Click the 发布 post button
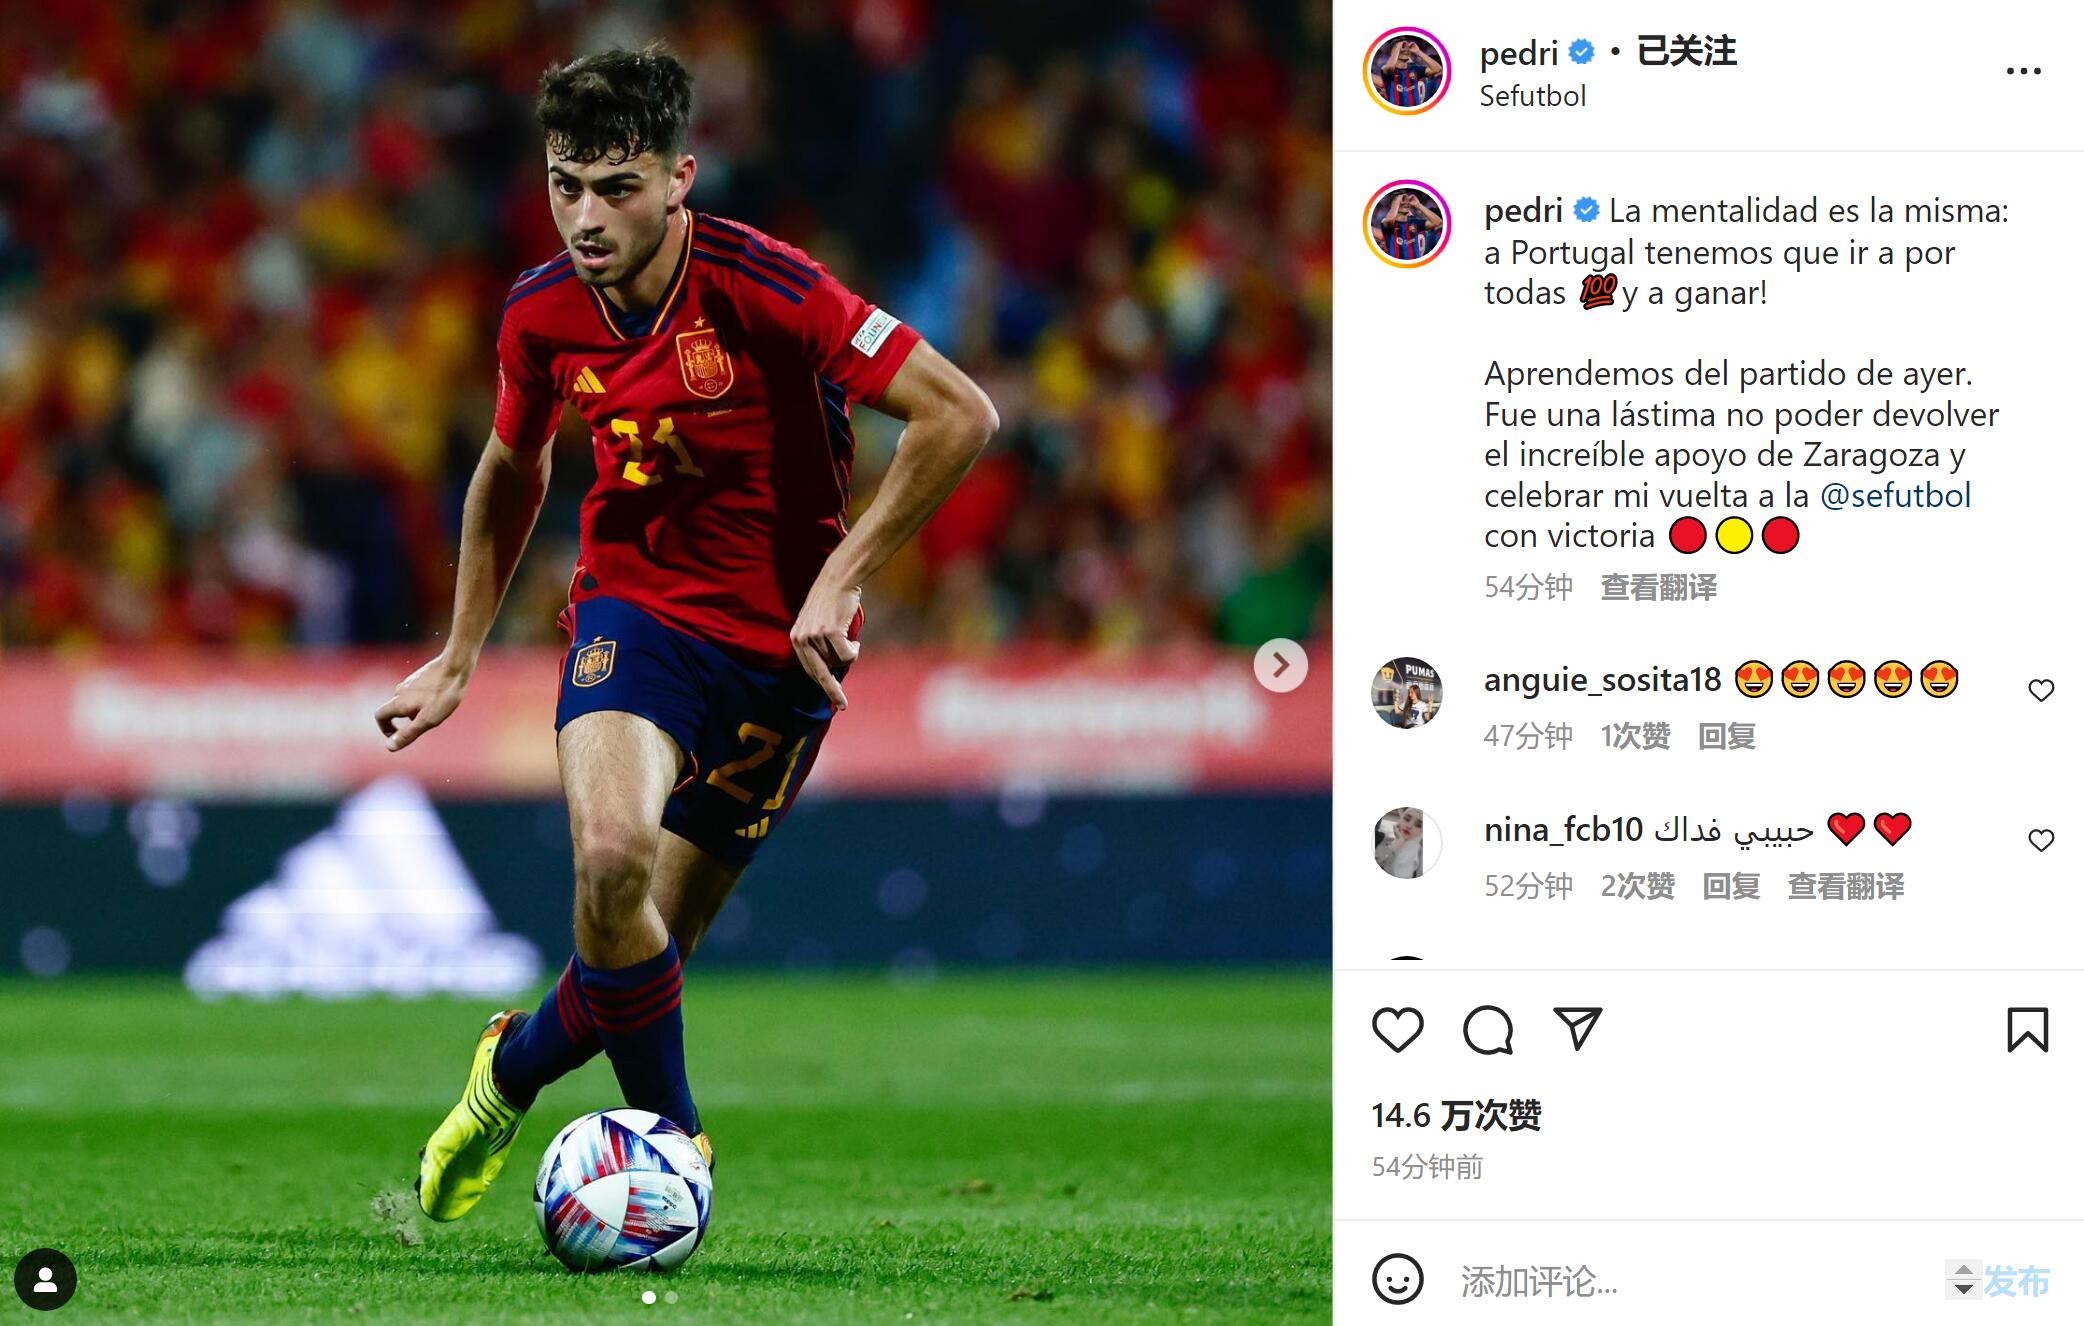The height and width of the screenshot is (1326, 2084). tap(2016, 1280)
